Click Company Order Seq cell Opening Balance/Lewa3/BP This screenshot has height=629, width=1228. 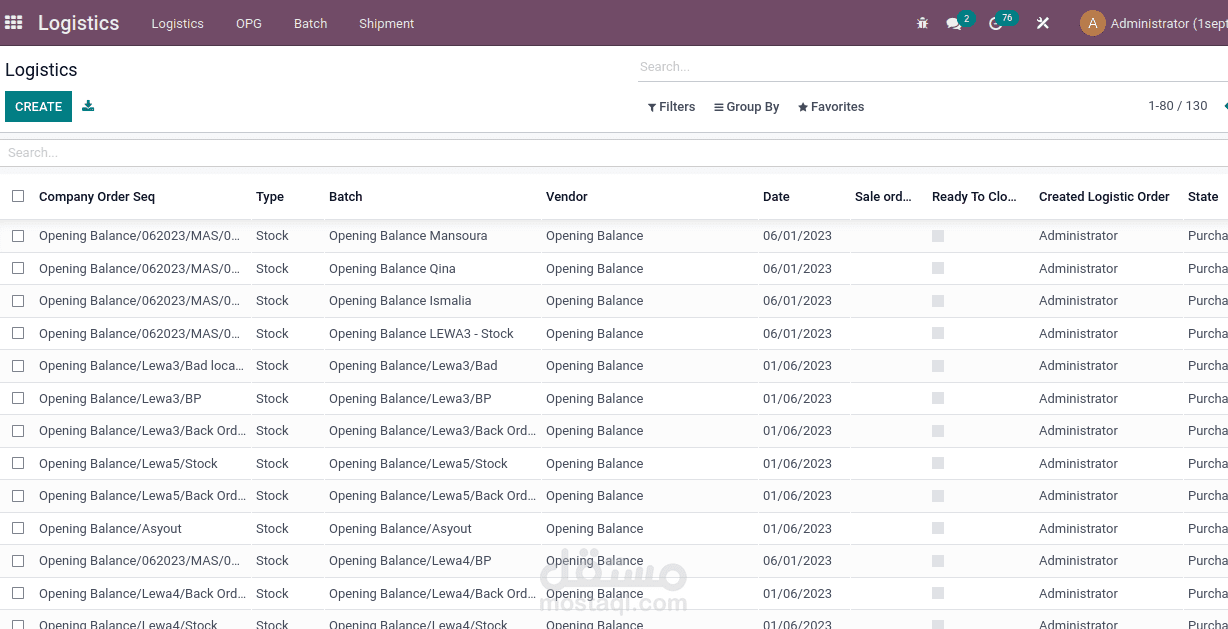120,398
